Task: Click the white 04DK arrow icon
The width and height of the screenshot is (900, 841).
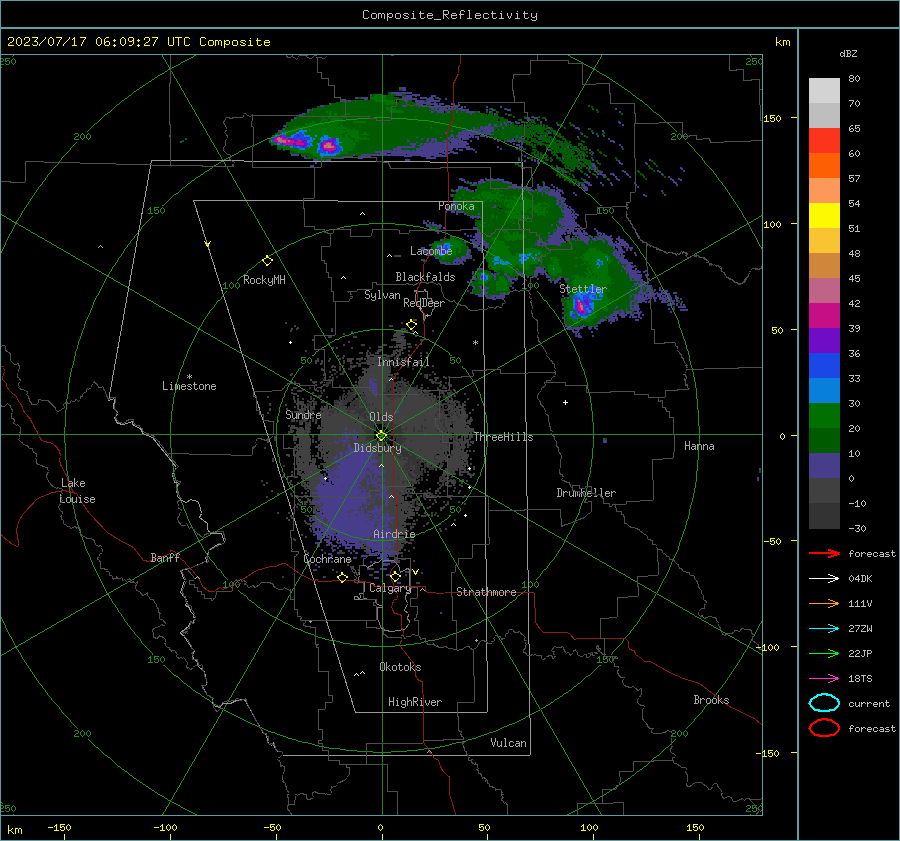Action: [824, 578]
